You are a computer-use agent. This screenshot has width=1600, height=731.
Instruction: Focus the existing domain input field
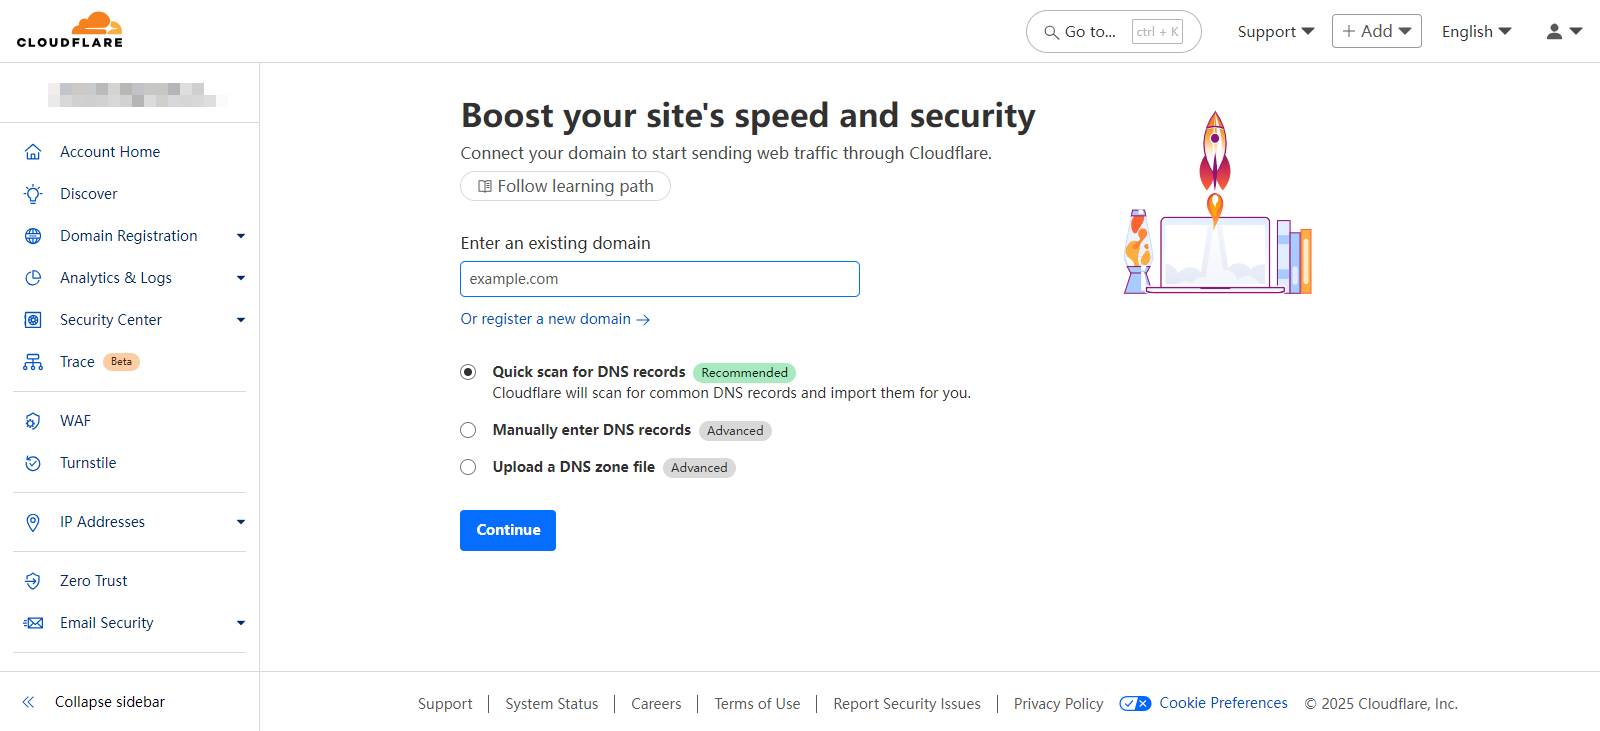click(659, 279)
